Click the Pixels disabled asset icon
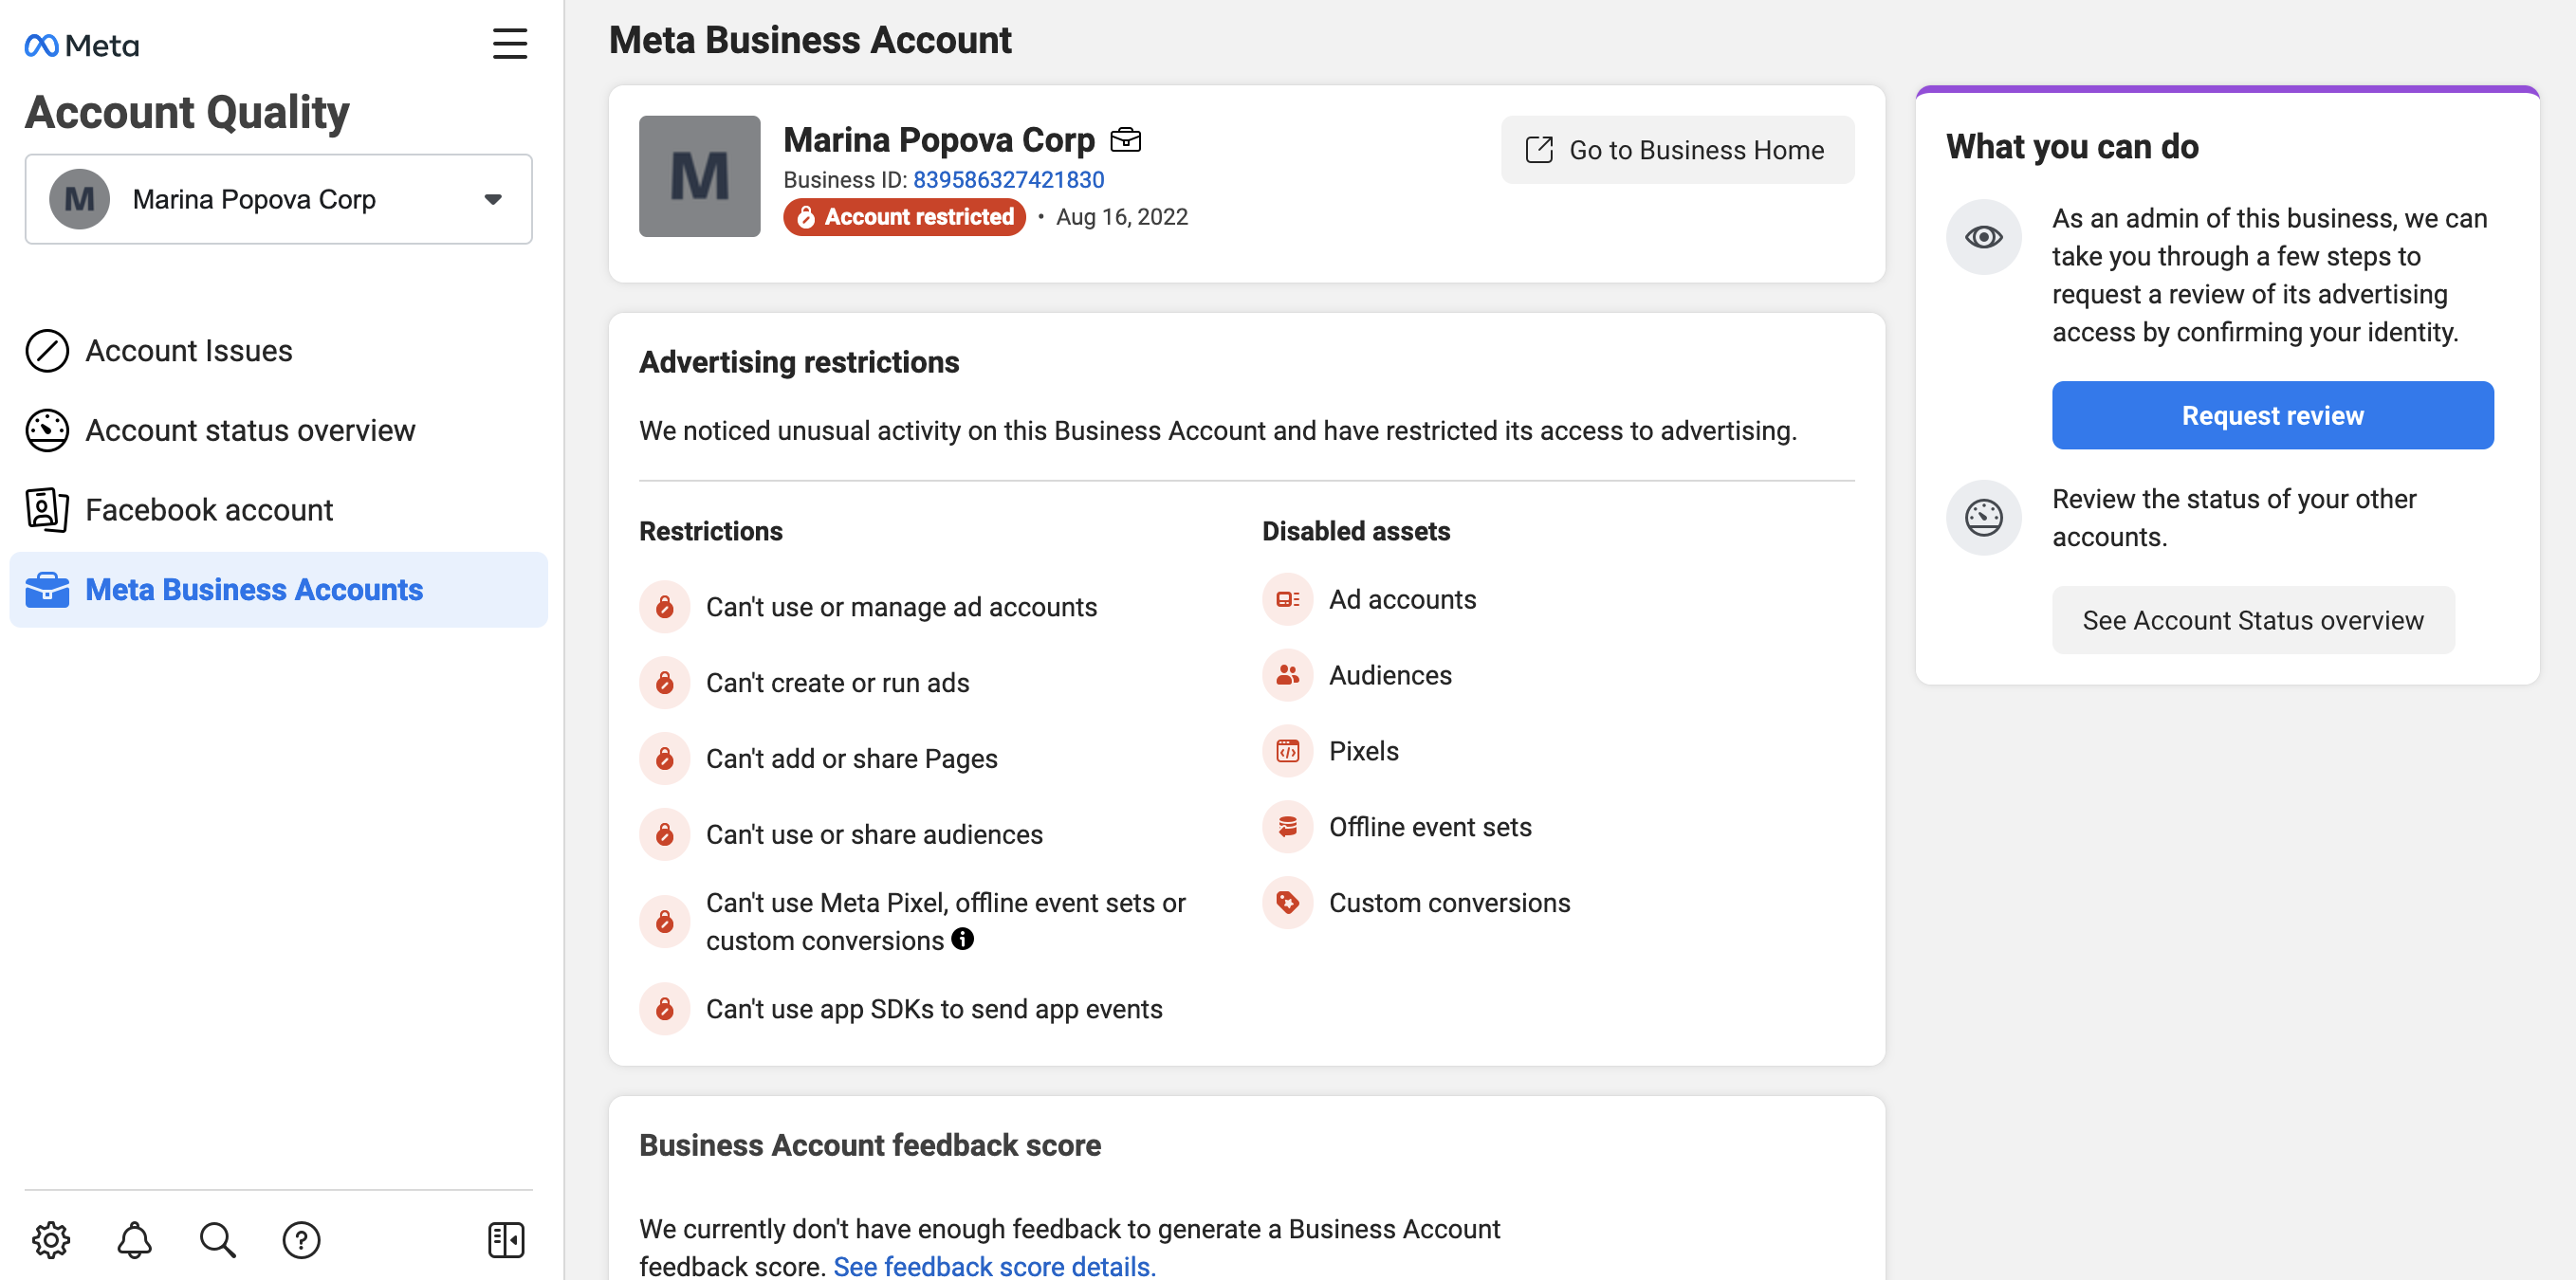Image resolution: width=2576 pixels, height=1280 pixels. 1288,752
